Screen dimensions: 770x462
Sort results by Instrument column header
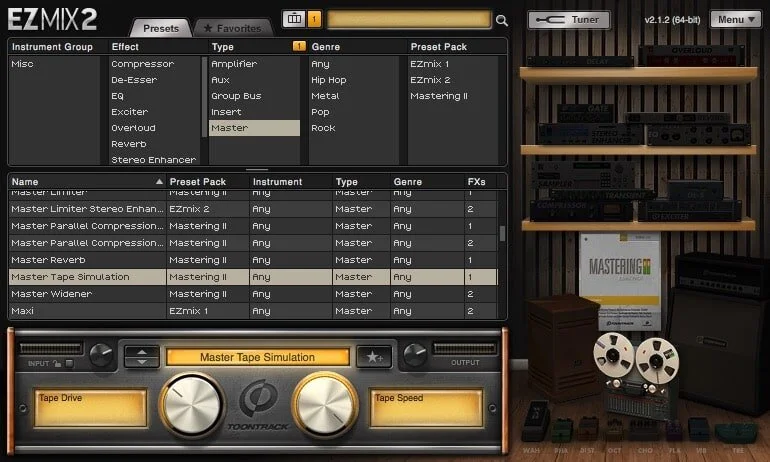(x=291, y=182)
